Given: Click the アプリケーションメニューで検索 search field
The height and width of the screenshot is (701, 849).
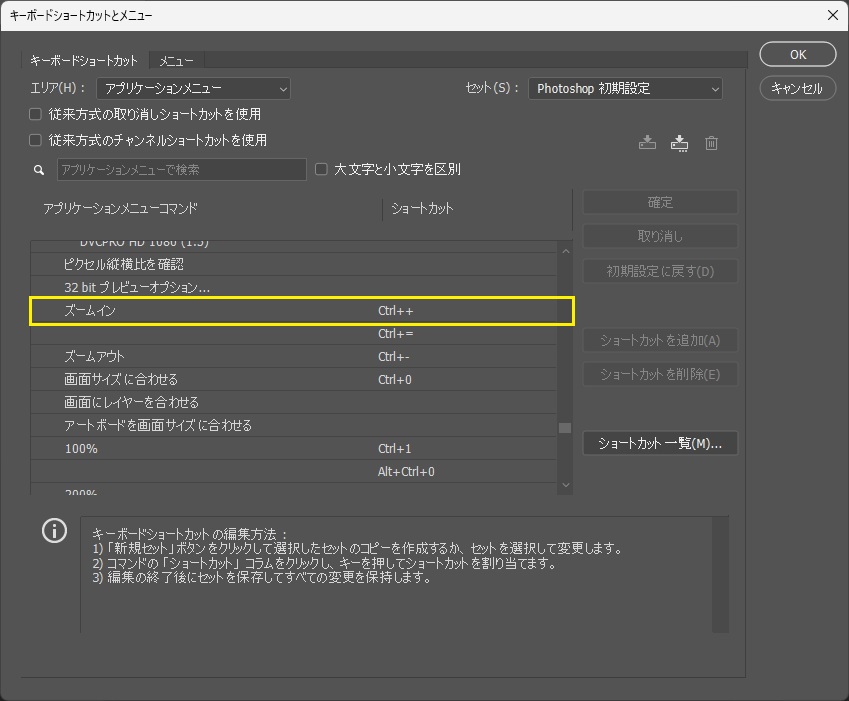Looking at the screenshot, I should tap(181, 170).
